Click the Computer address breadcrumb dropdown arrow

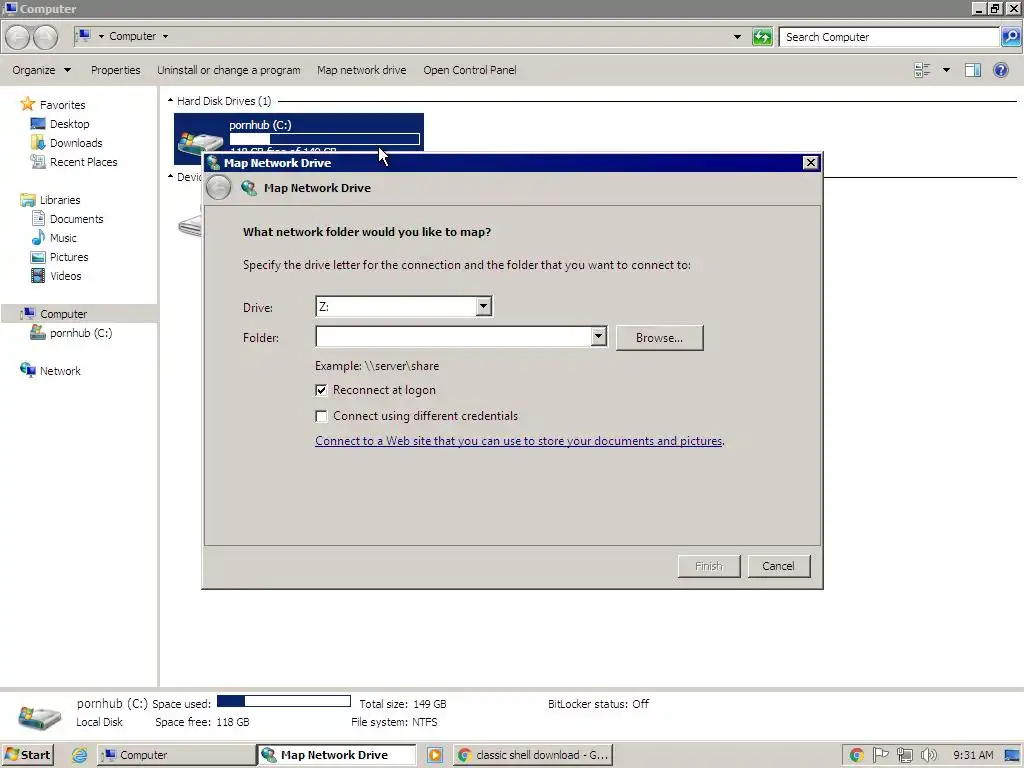click(165, 37)
